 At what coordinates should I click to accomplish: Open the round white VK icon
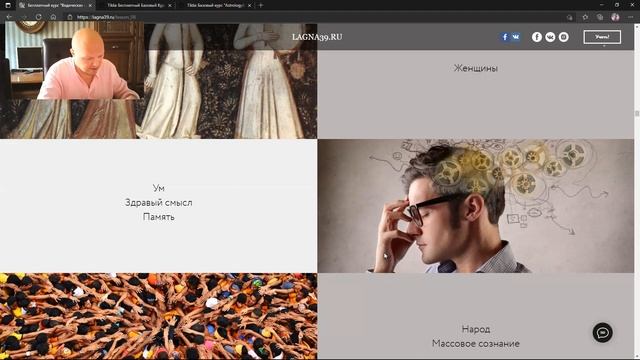coord(550,37)
